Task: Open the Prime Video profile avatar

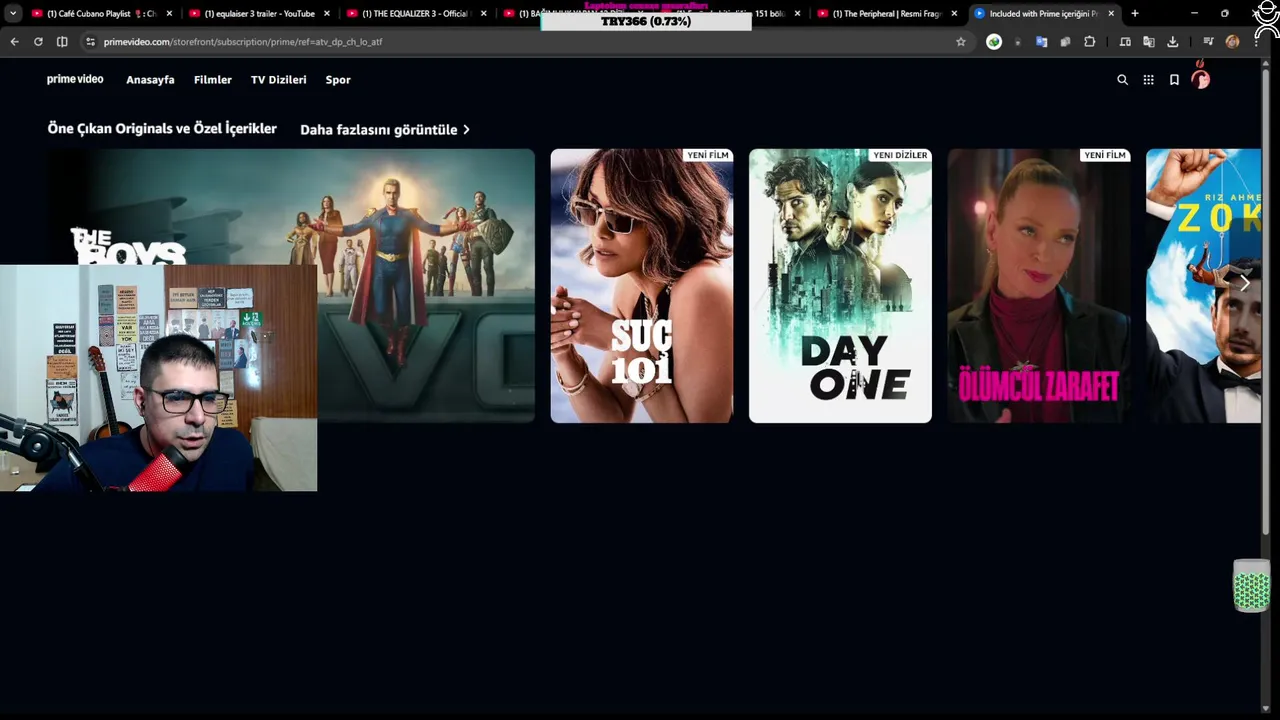Action: [1201, 79]
